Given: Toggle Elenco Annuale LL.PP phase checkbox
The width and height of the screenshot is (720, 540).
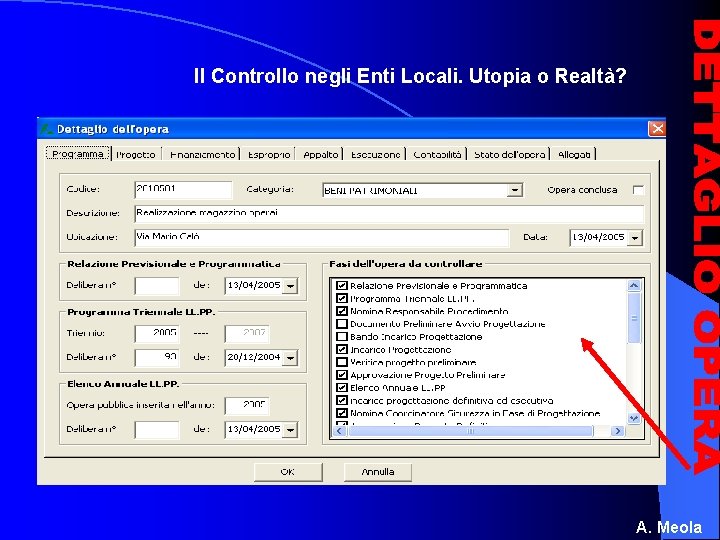Looking at the screenshot, I should [x=342, y=388].
